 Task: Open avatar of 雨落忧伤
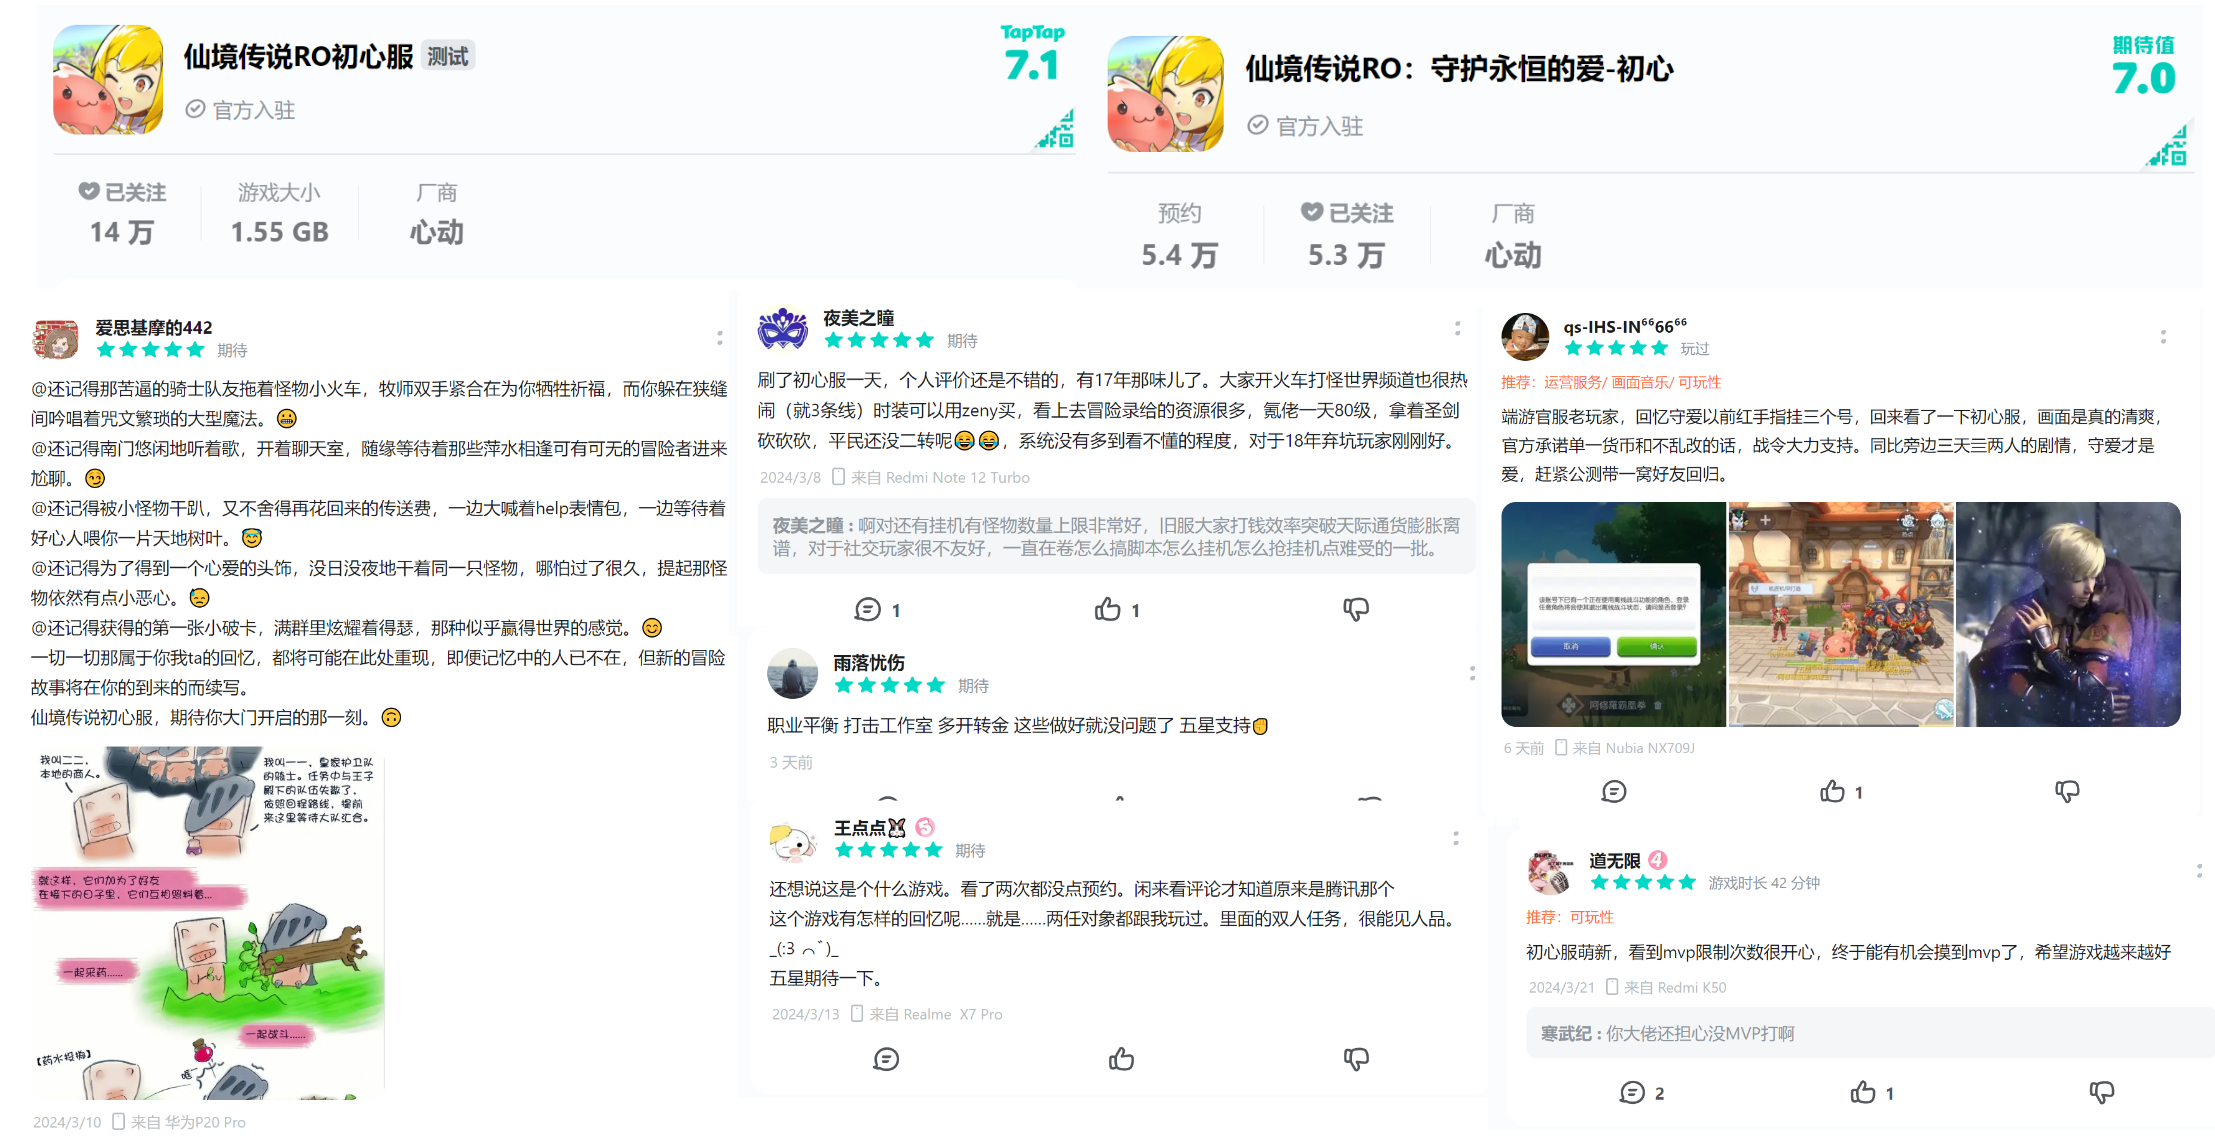(x=792, y=673)
